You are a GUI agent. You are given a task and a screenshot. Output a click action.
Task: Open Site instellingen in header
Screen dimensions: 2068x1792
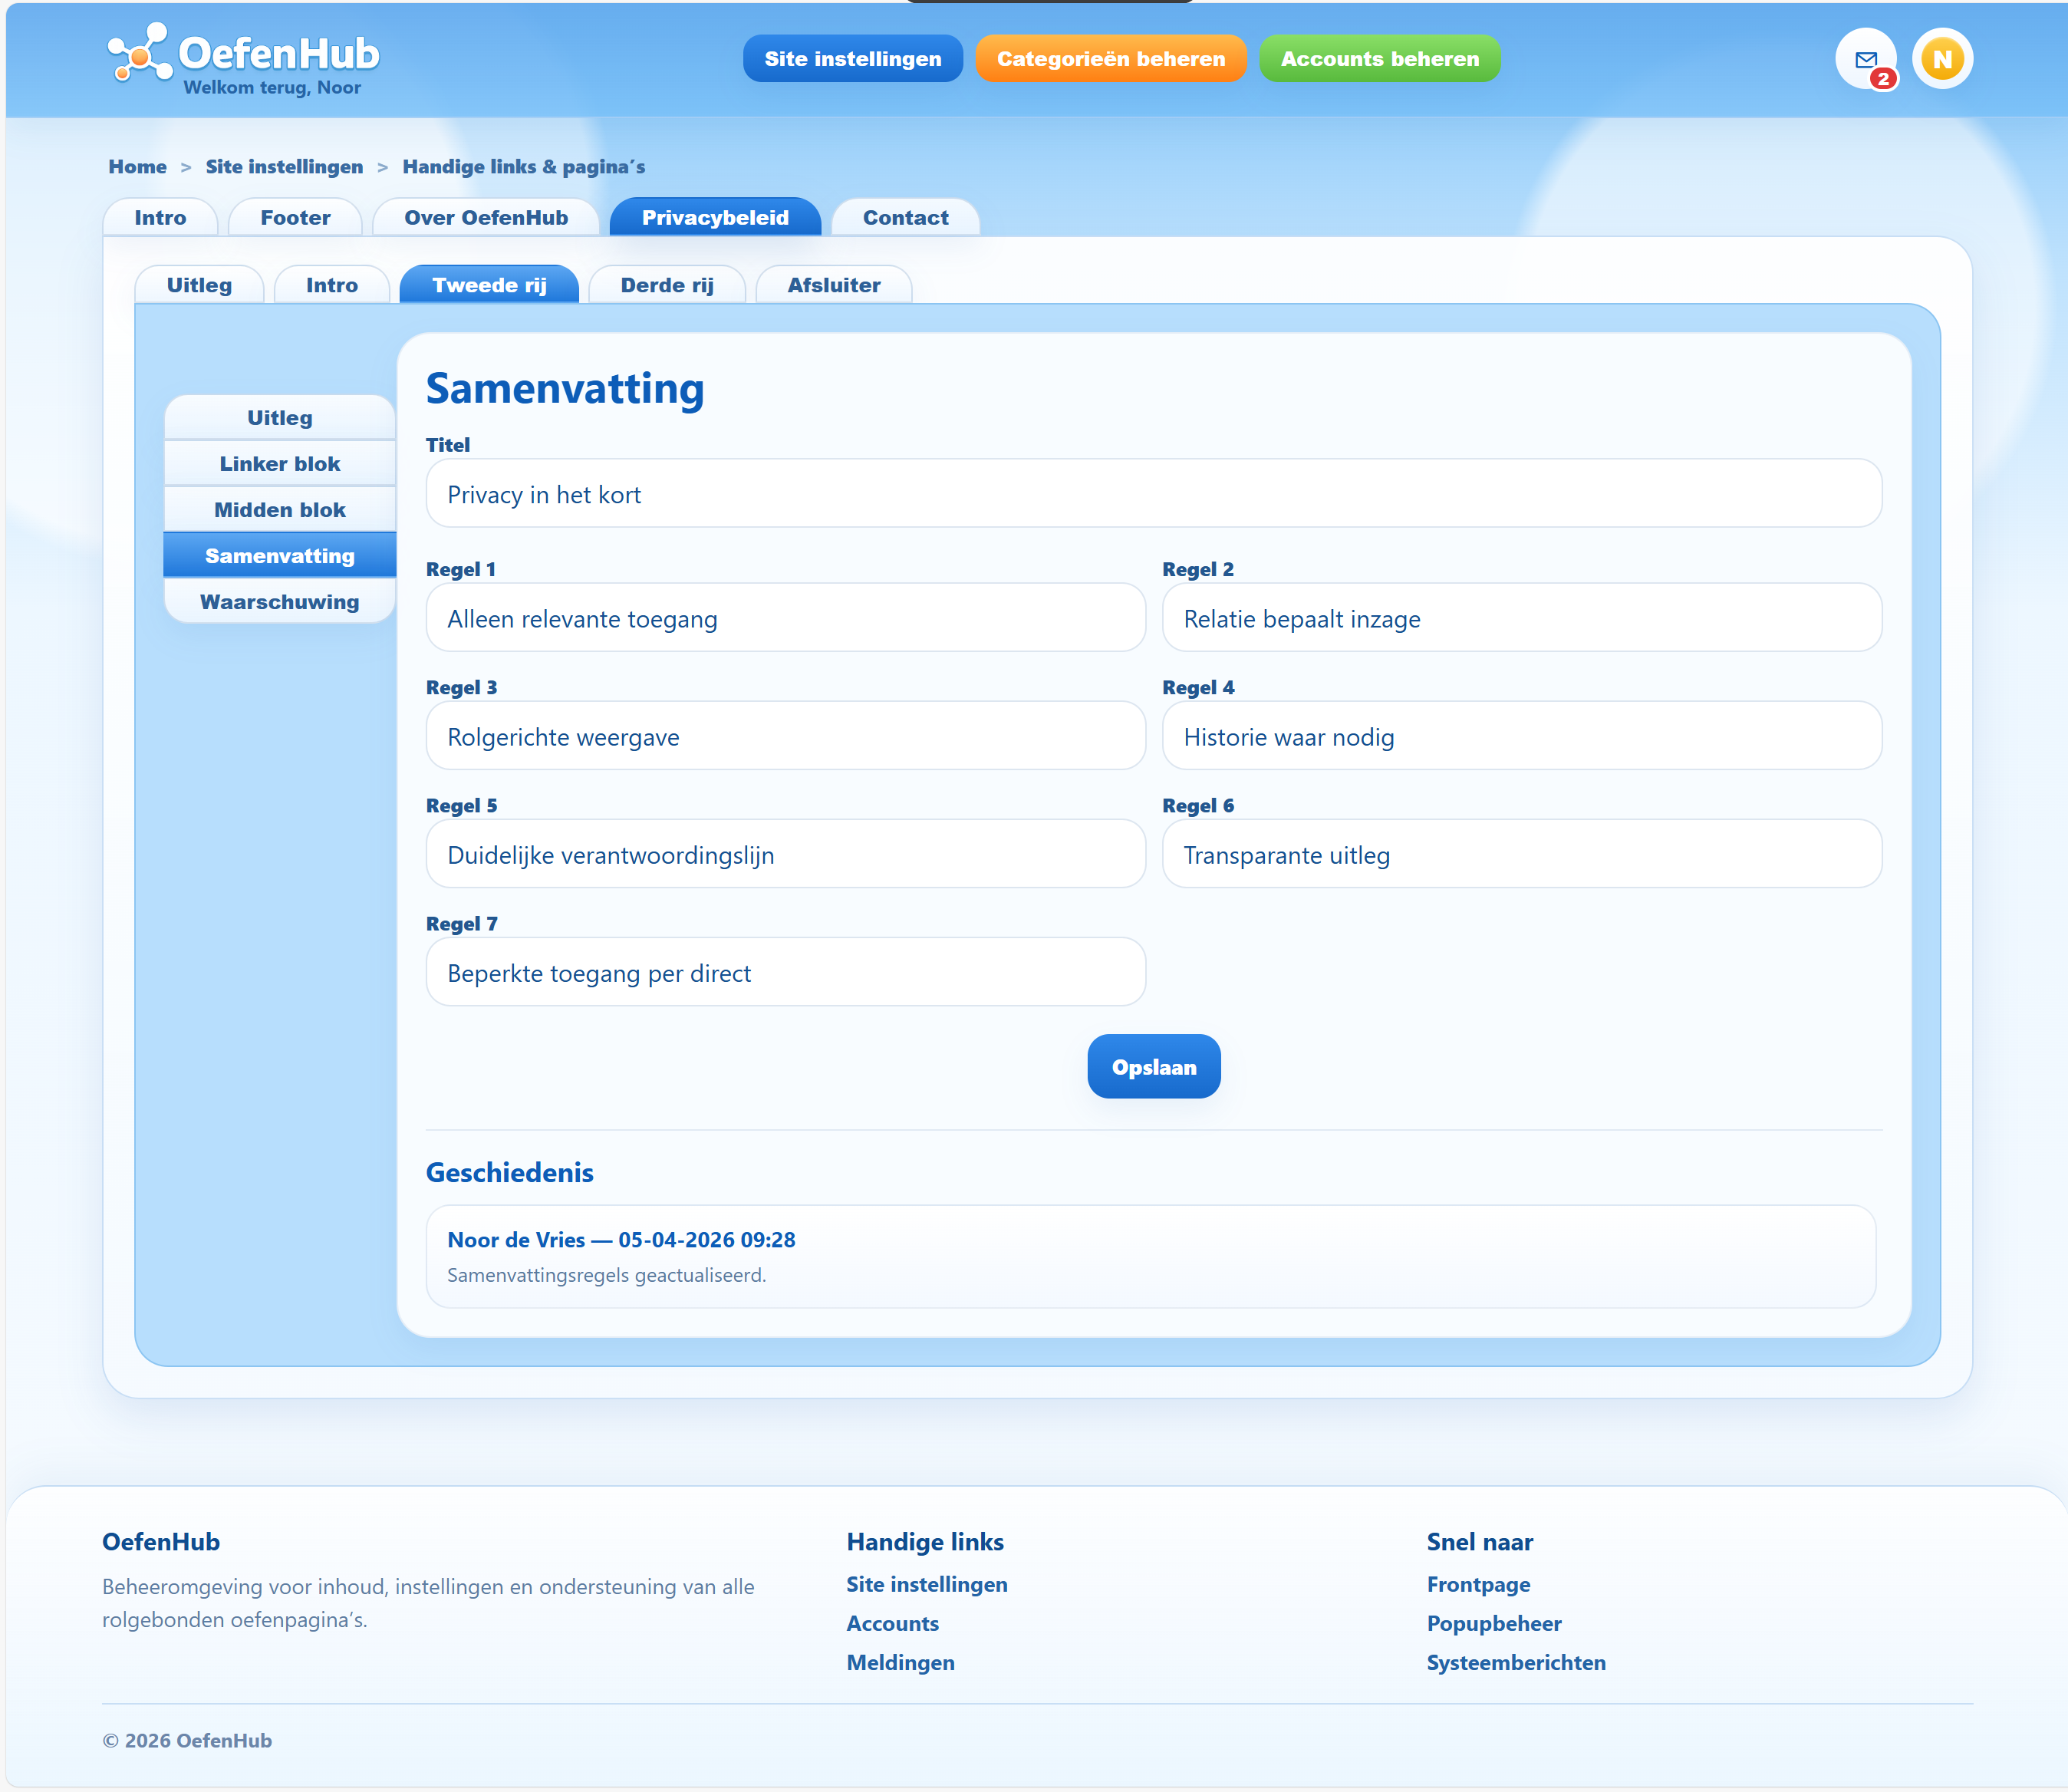point(853,59)
